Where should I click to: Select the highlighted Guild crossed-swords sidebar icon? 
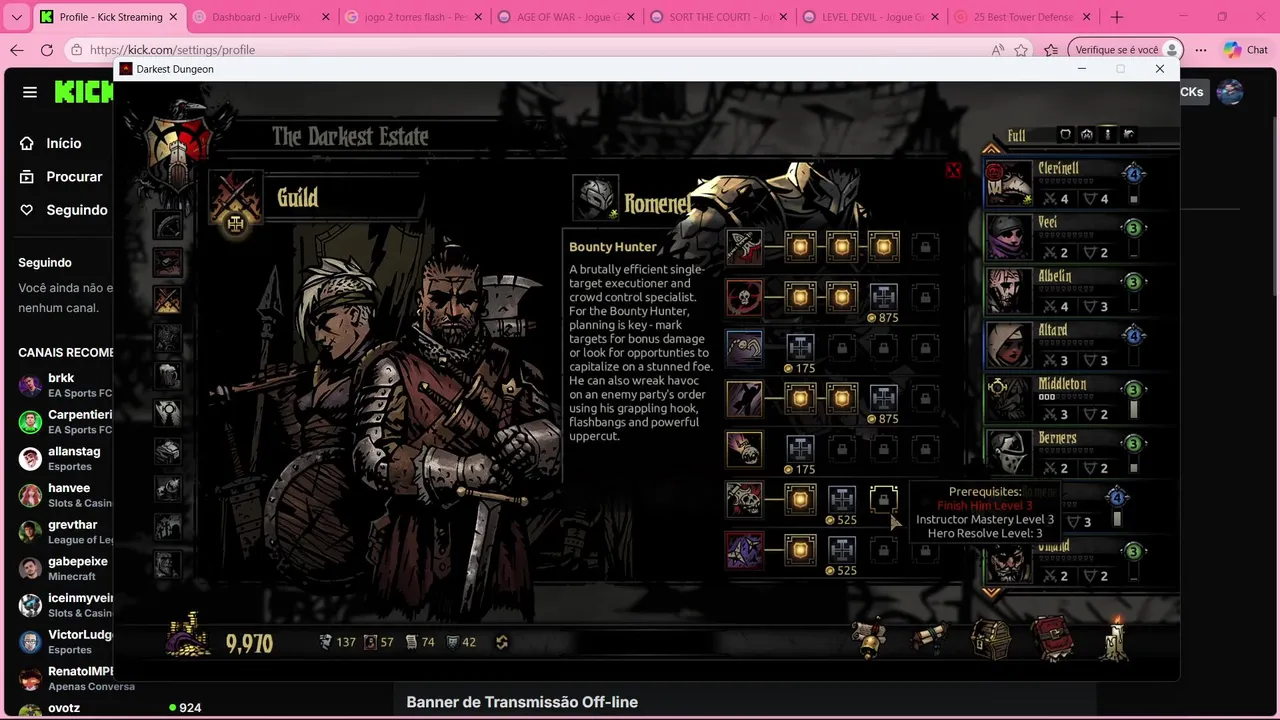point(168,300)
